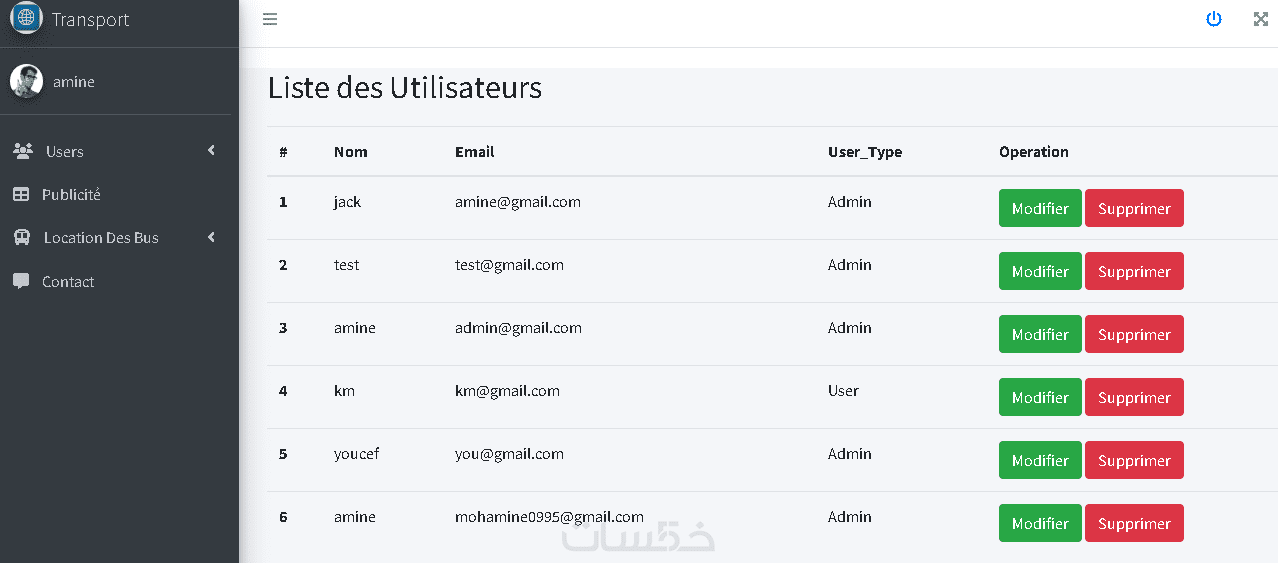
Task: Click Supprimer for admin@gmail.com row
Action: pos(1134,335)
